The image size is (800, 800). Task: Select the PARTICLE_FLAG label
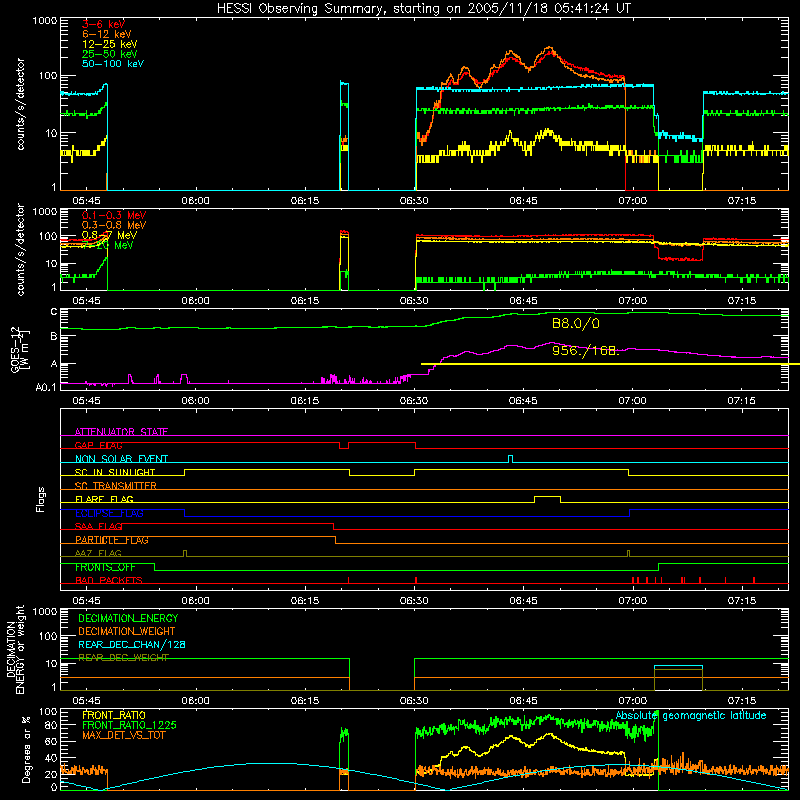(x=112, y=540)
